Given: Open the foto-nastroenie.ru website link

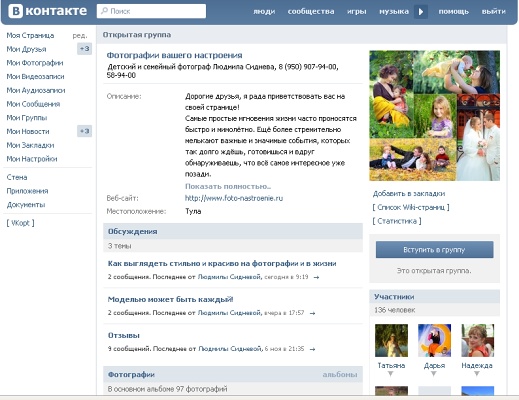Looking at the screenshot, I should pyautogui.click(x=234, y=198).
